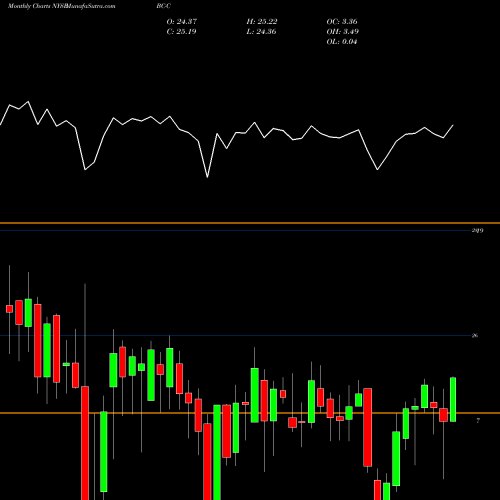Click the 26 price axis label
This screenshot has height=500, width=500.
pos(475,335)
